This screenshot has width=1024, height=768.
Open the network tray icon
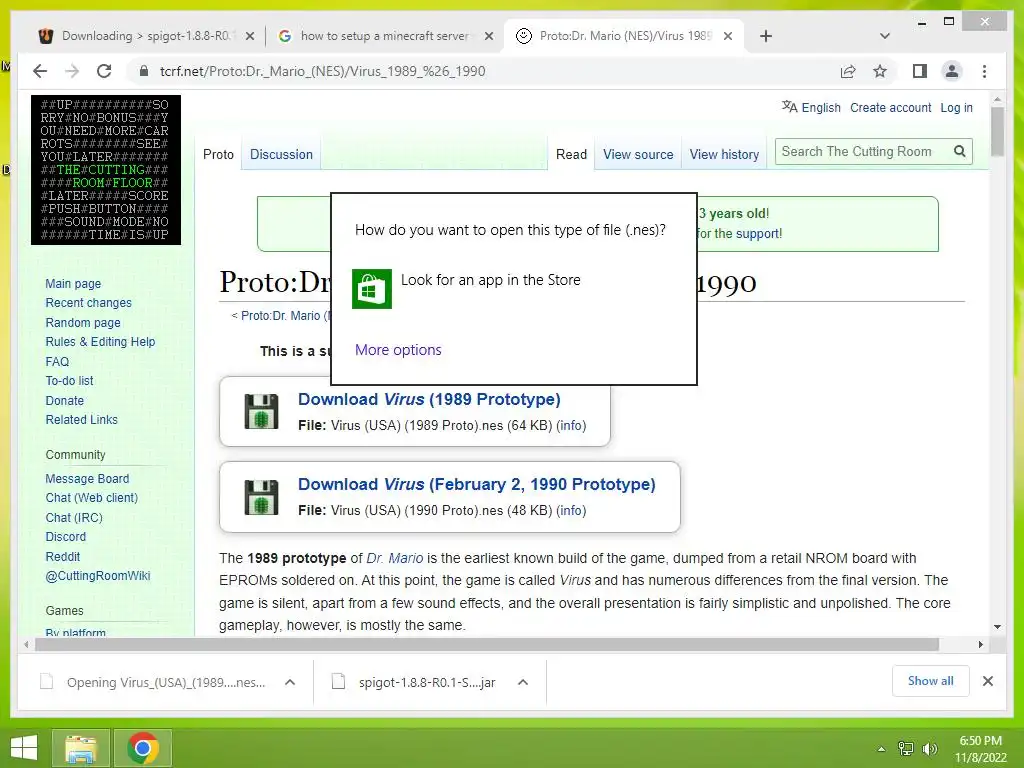tap(906, 749)
